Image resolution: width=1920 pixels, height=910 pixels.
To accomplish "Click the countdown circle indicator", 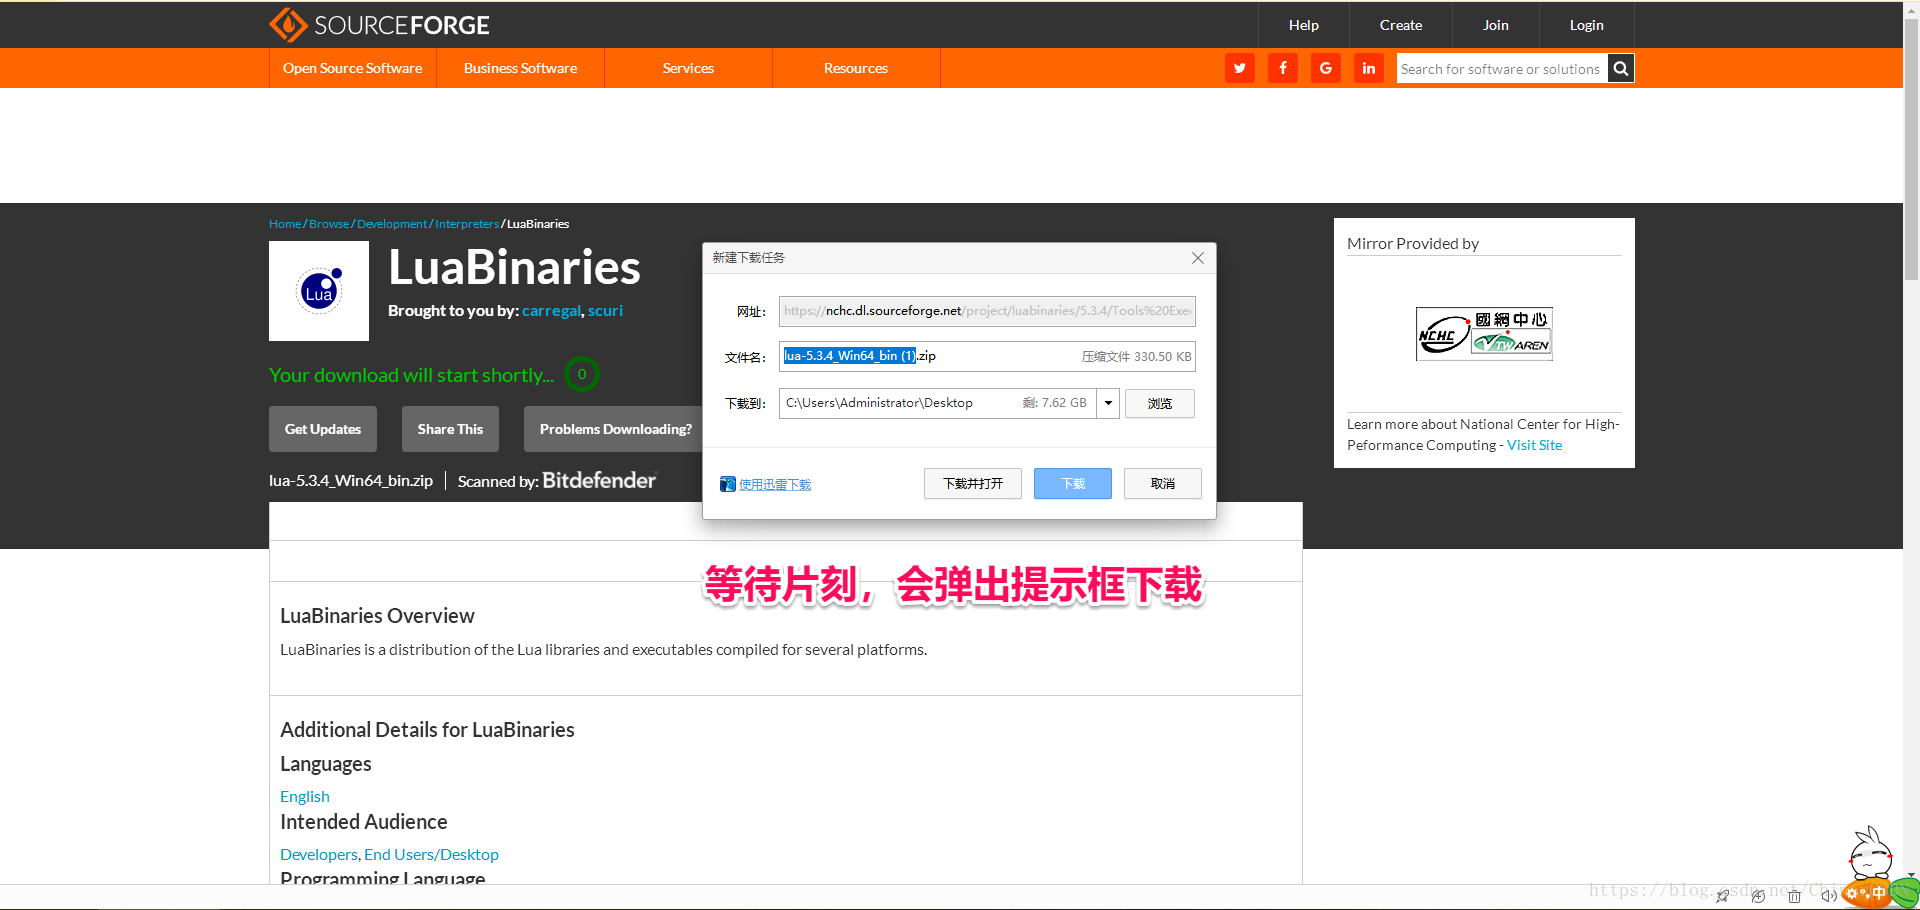I will tap(582, 374).
